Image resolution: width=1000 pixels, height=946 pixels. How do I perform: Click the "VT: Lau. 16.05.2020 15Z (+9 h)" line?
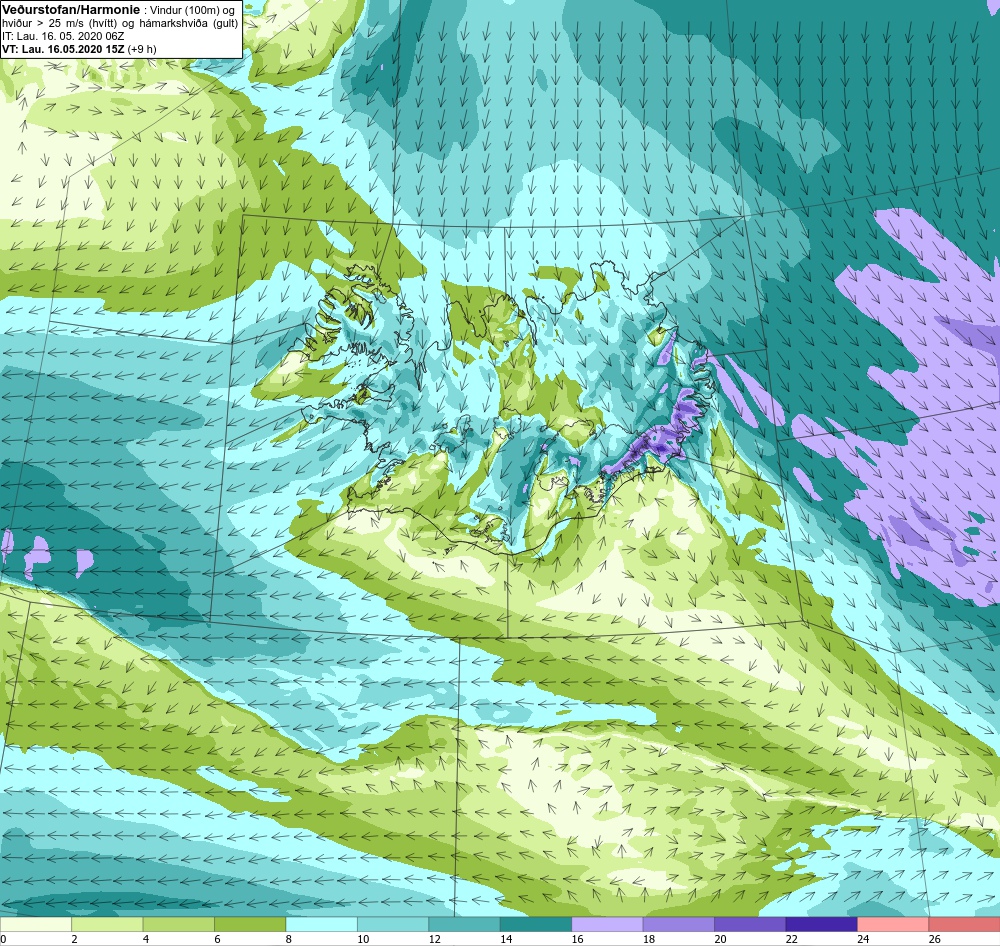79,48
